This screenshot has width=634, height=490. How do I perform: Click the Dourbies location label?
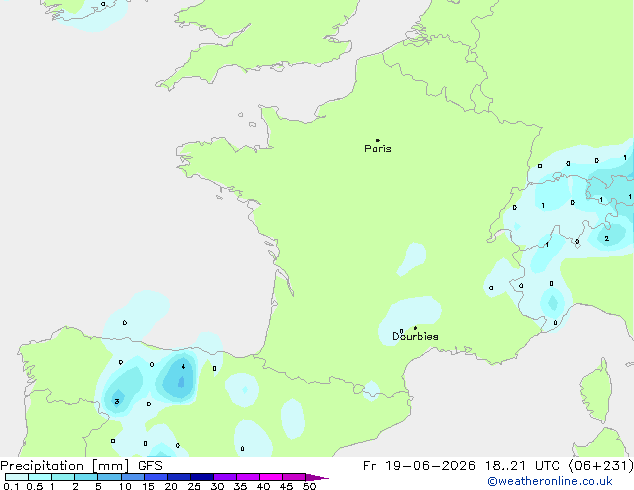click(415, 336)
